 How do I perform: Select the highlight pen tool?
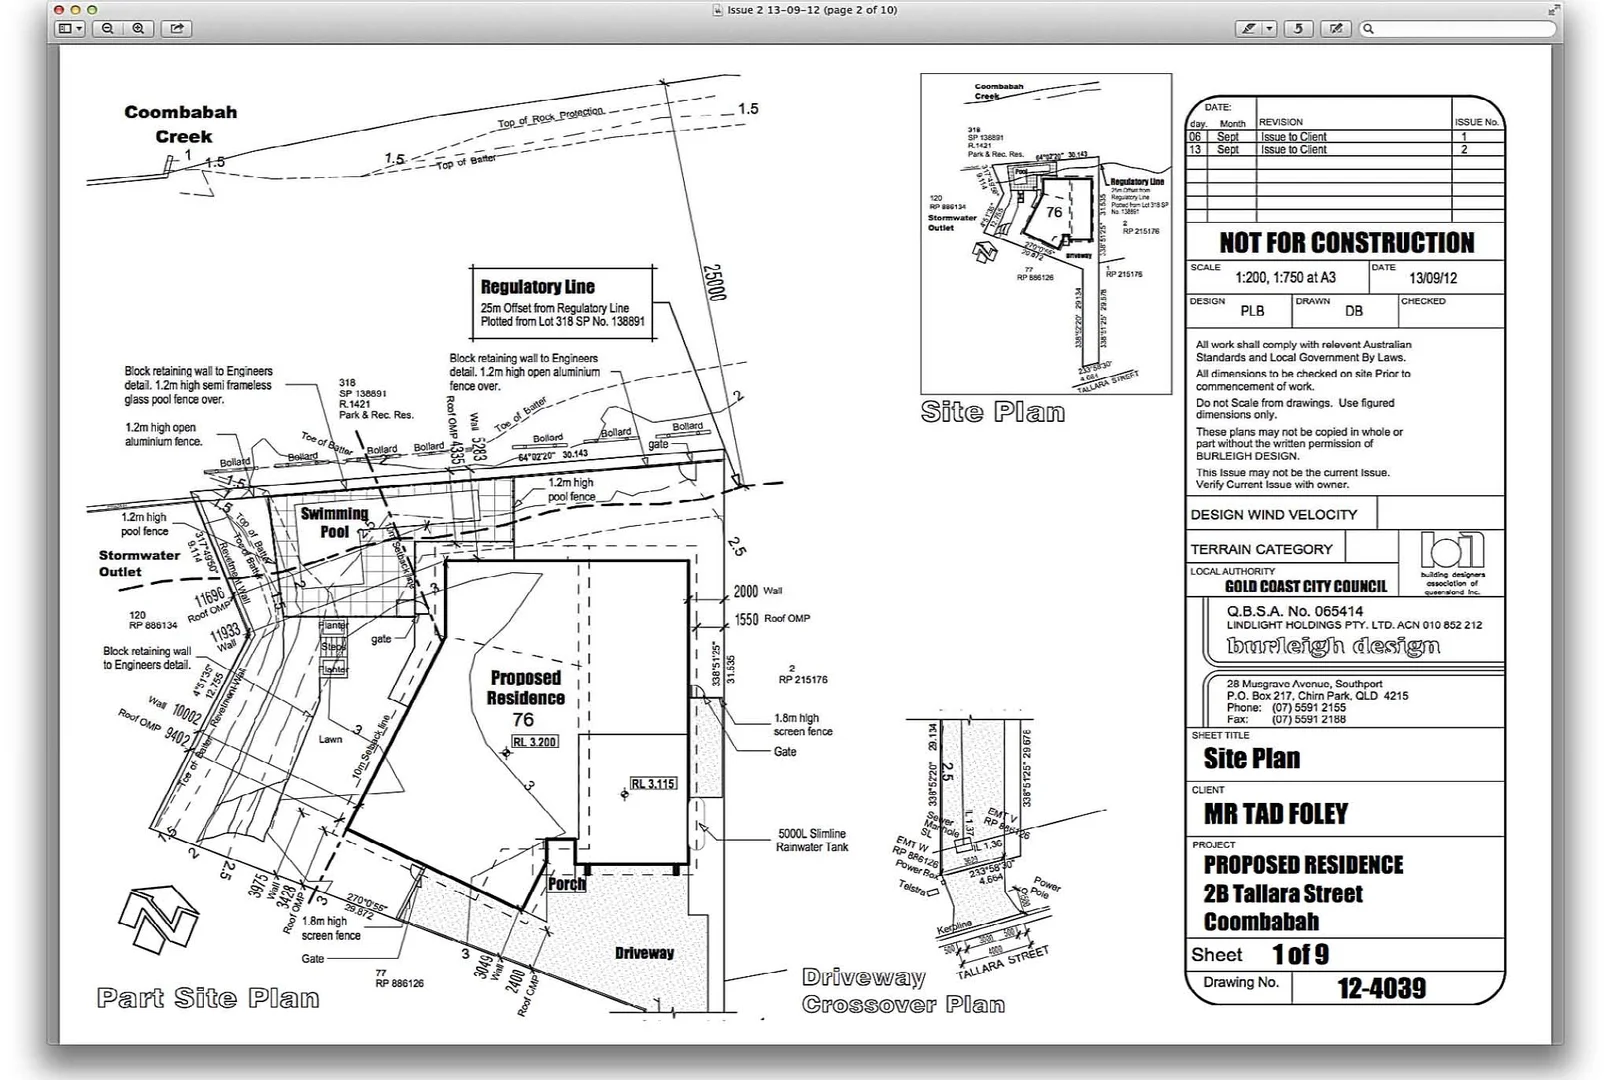1249,29
